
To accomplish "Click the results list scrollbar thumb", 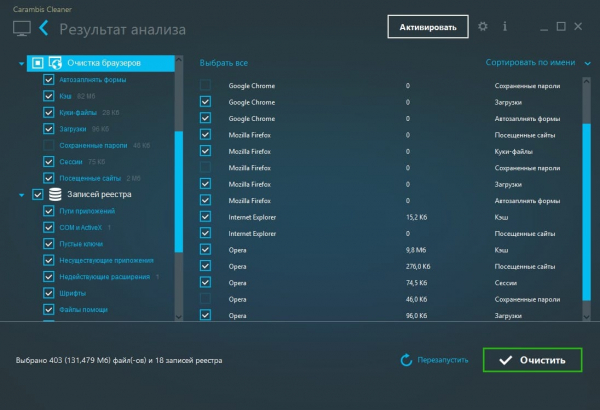I will 586,212.
